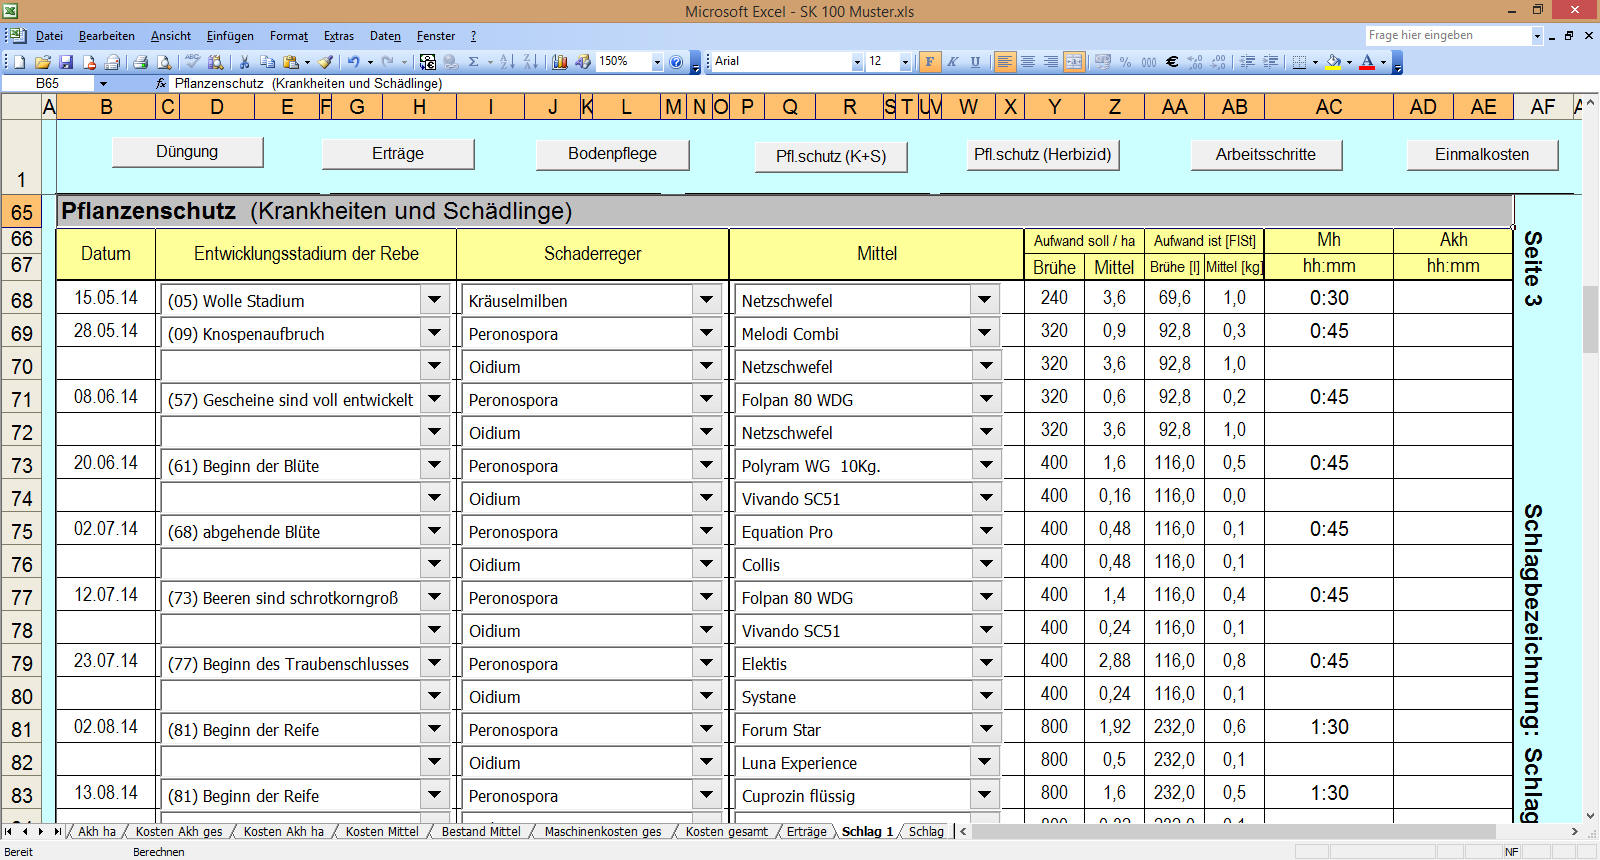Open the Einfügen menu
Screen dimensions: 1600x860
[x=230, y=36]
